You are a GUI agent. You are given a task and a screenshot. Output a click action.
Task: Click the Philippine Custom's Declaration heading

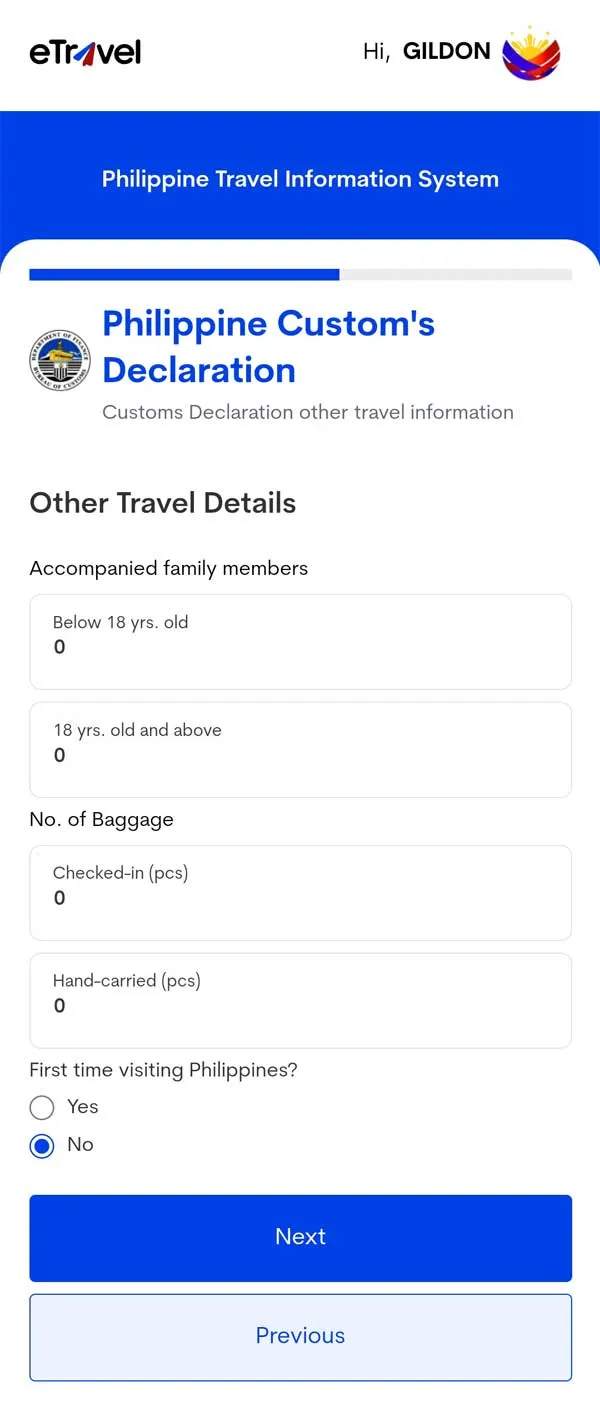pos(268,346)
